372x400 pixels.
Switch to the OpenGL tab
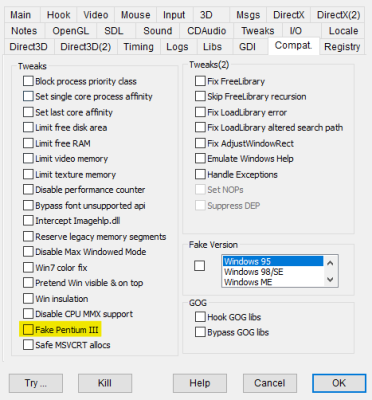[71, 31]
